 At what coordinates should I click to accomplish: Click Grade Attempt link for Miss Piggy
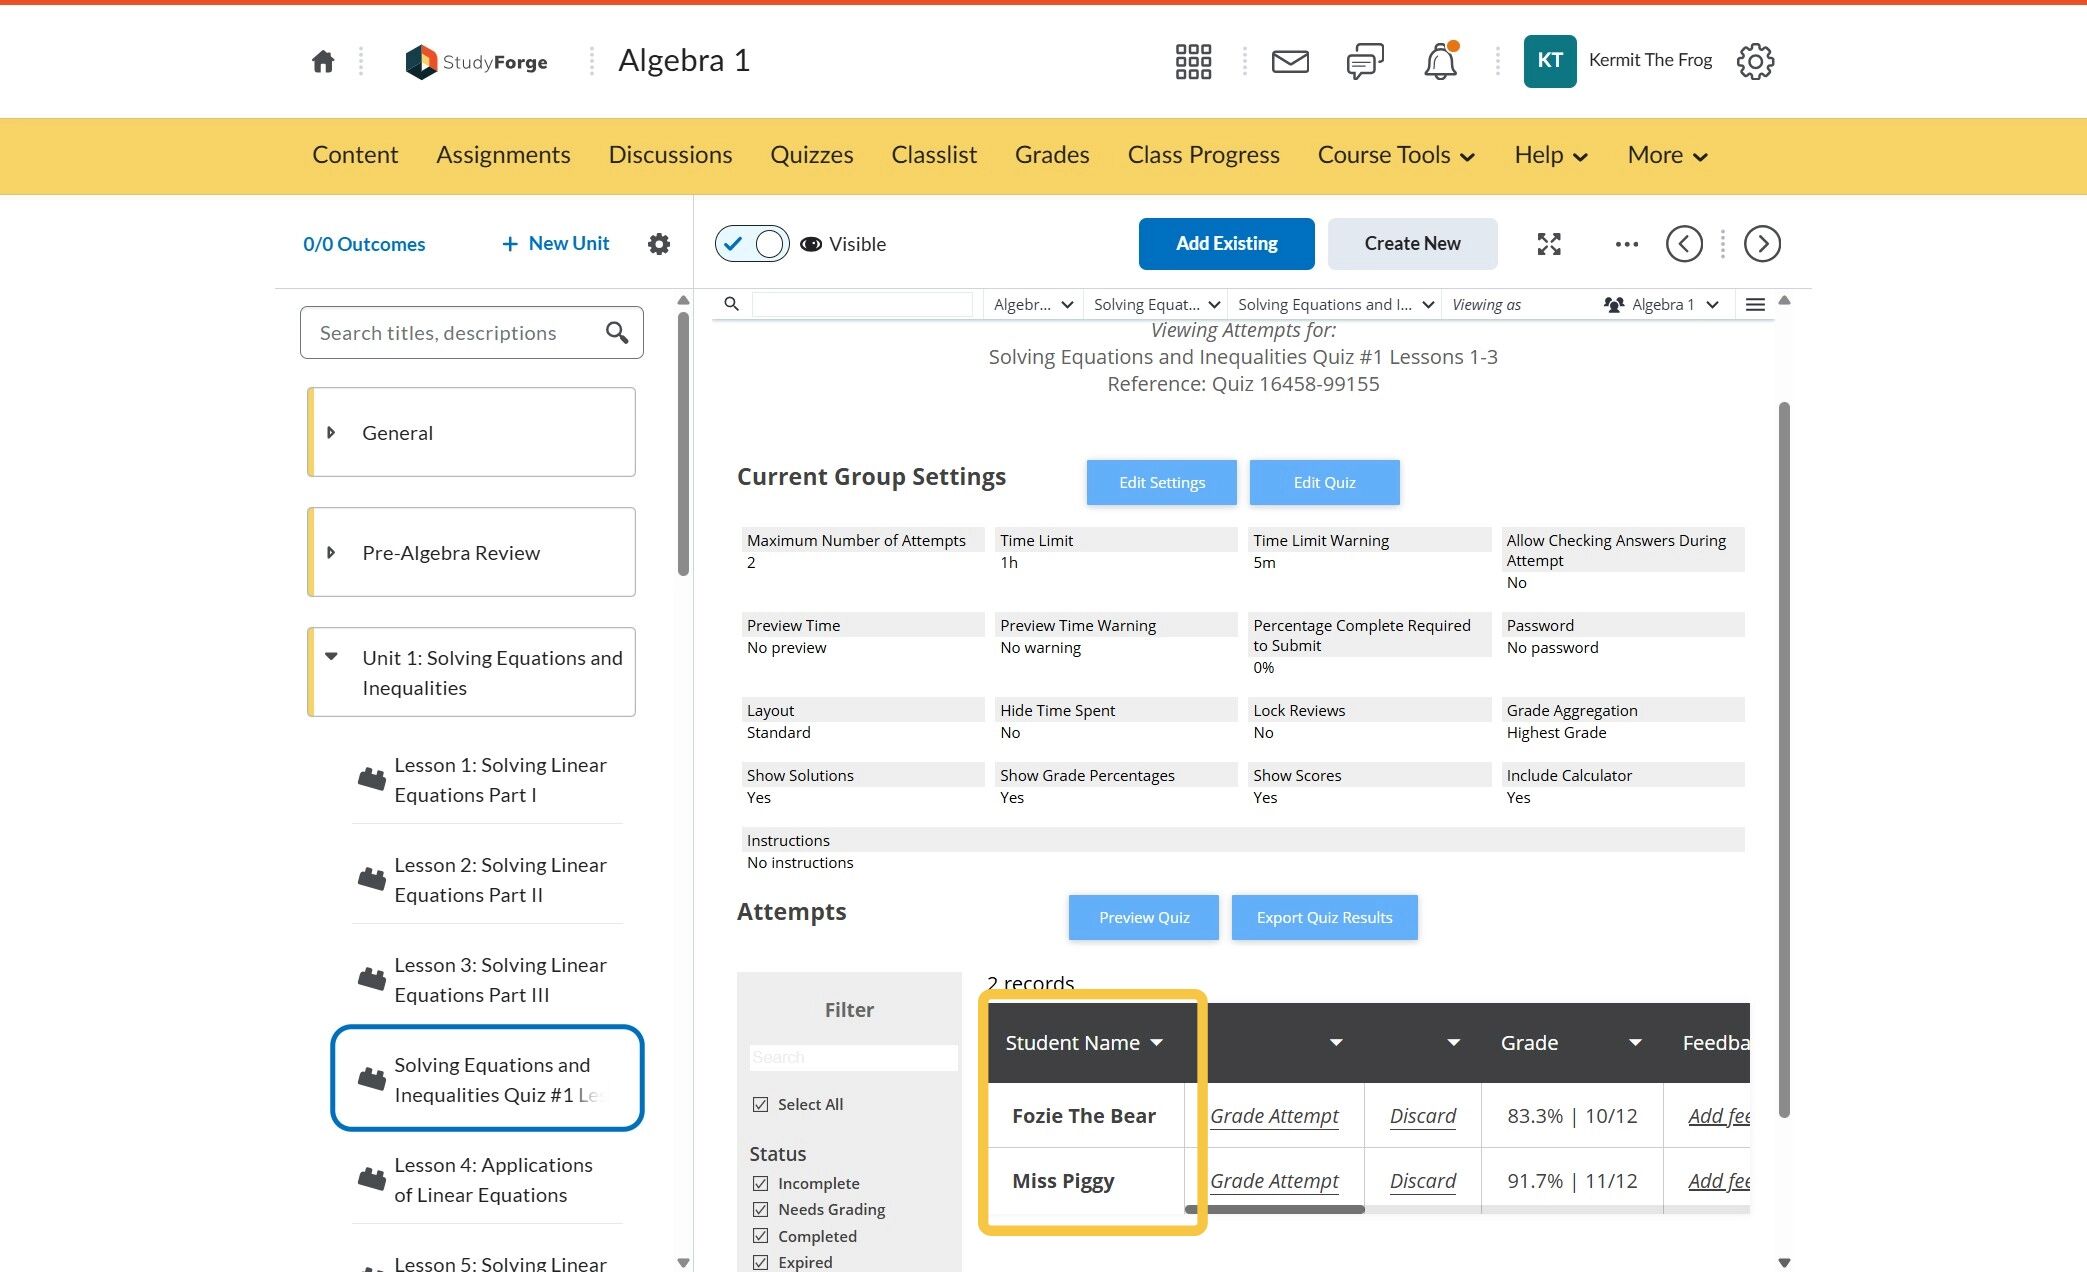pos(1274,1182)
